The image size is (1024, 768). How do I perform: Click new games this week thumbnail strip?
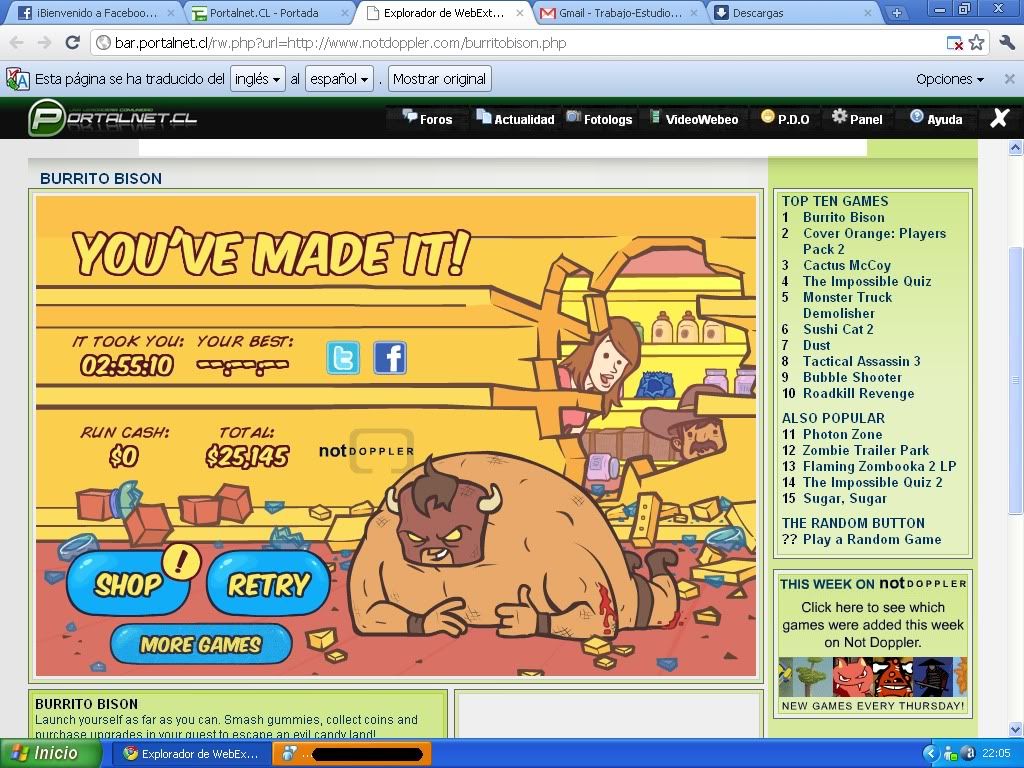tap(872, 677)
